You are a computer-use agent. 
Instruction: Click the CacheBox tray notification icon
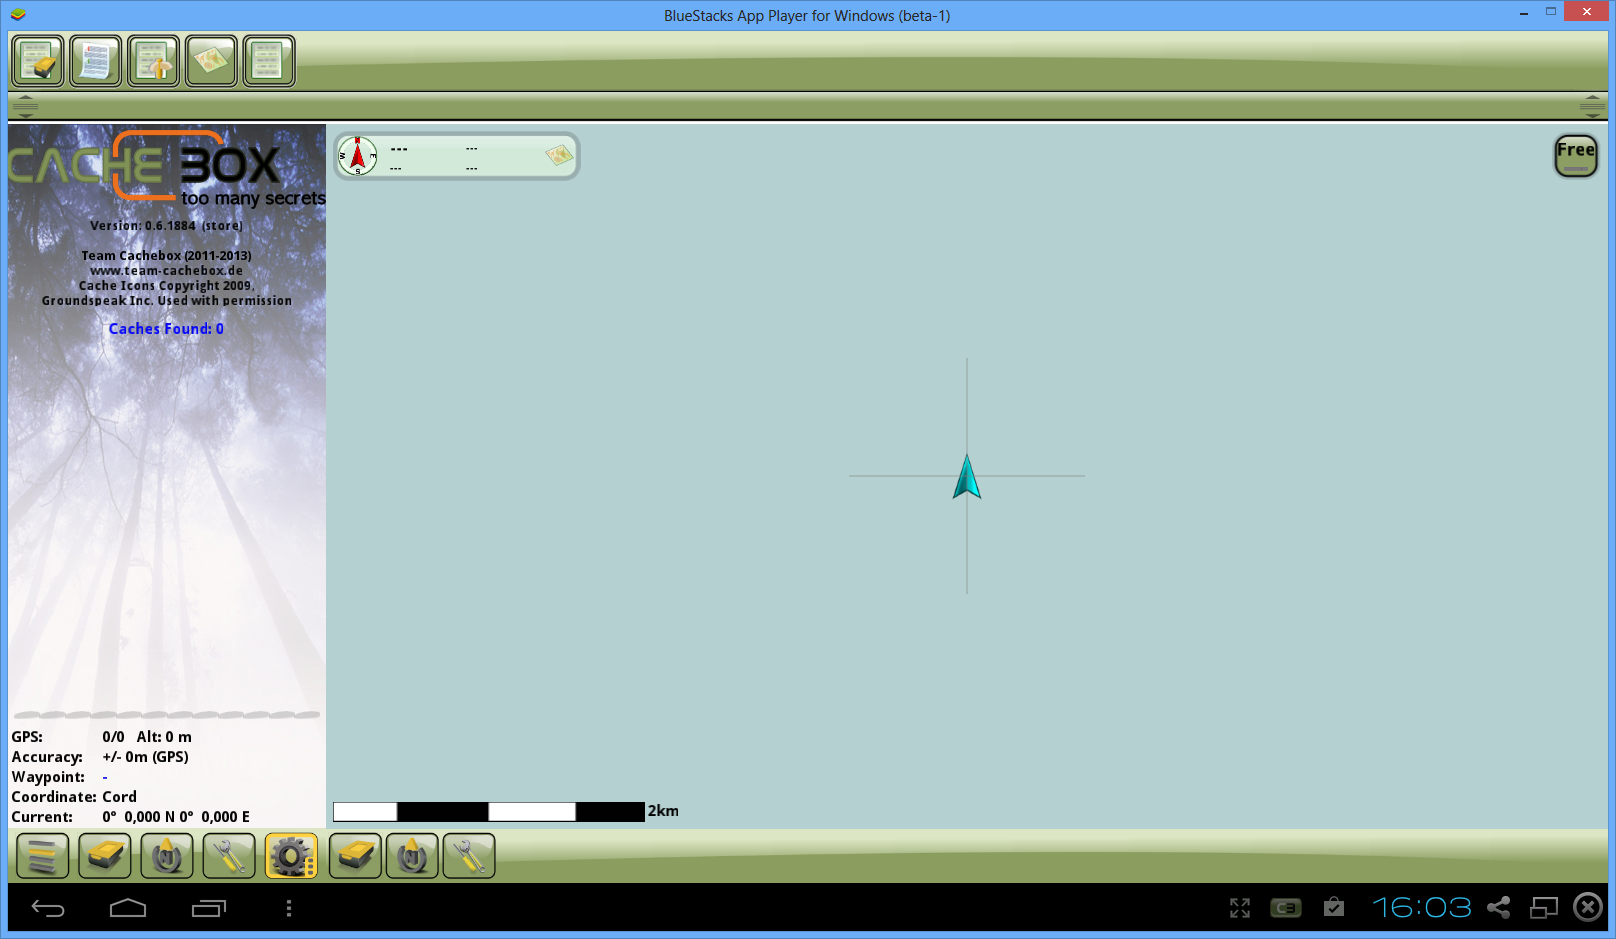pos(1286,908)
